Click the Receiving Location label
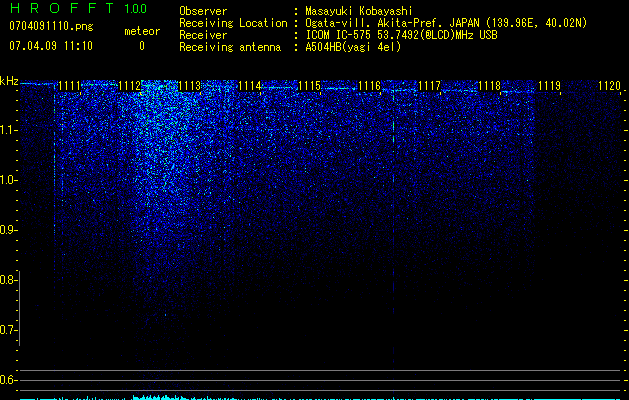The height and width of the screenshot is (400, 629). click(x=233, y=23)
